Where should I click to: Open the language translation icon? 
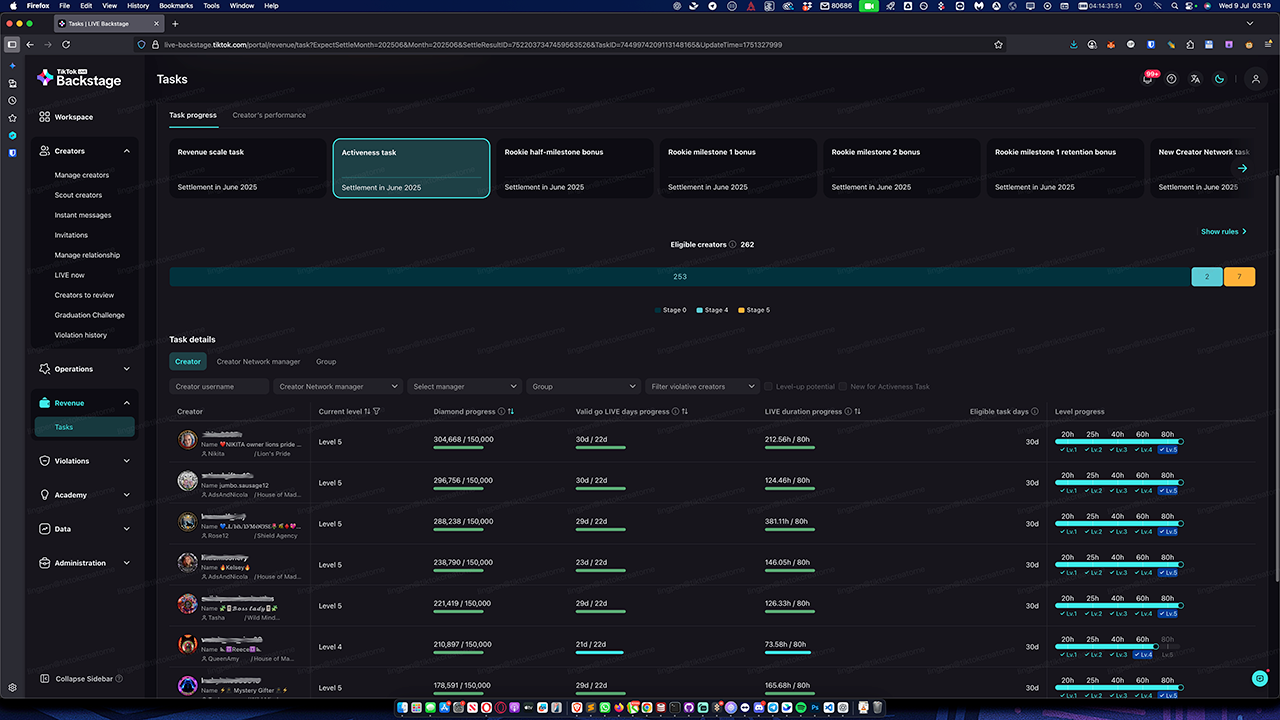[x=1195, y=80]
